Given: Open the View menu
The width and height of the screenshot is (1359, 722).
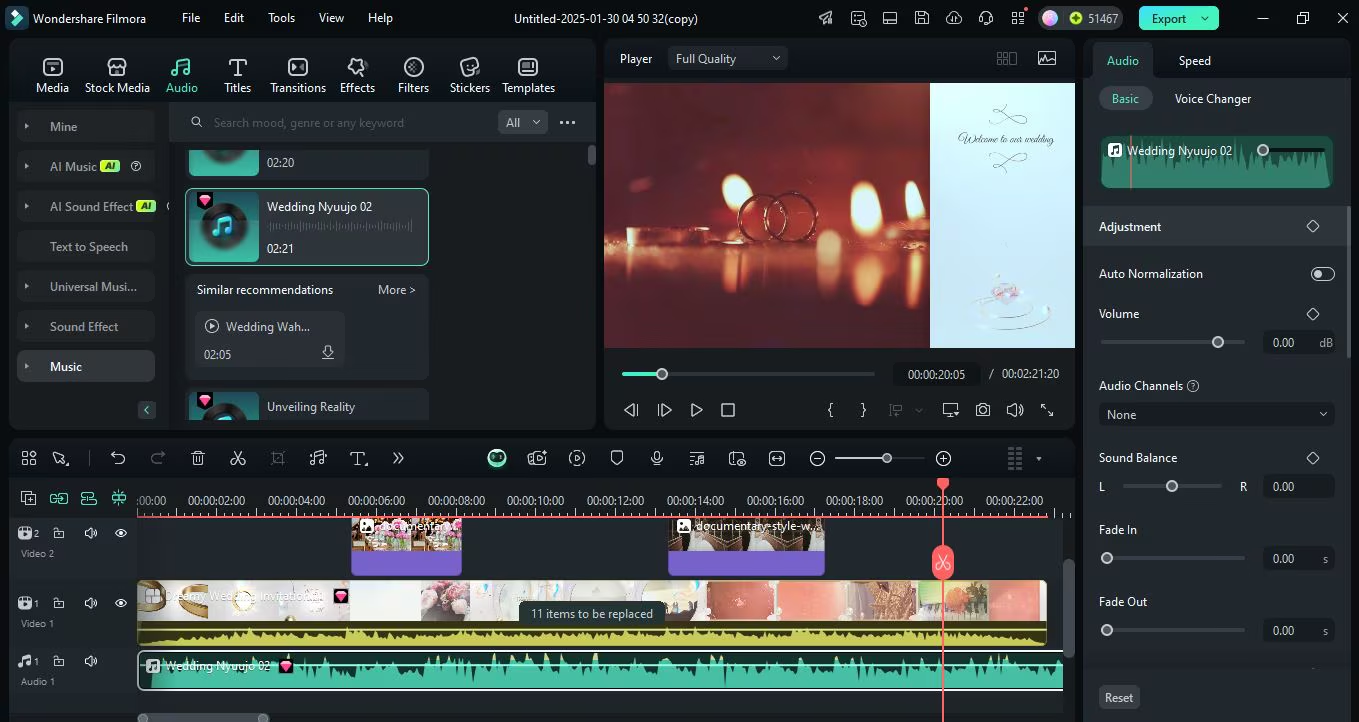Looking at the screenshot, I should [331, 18].
